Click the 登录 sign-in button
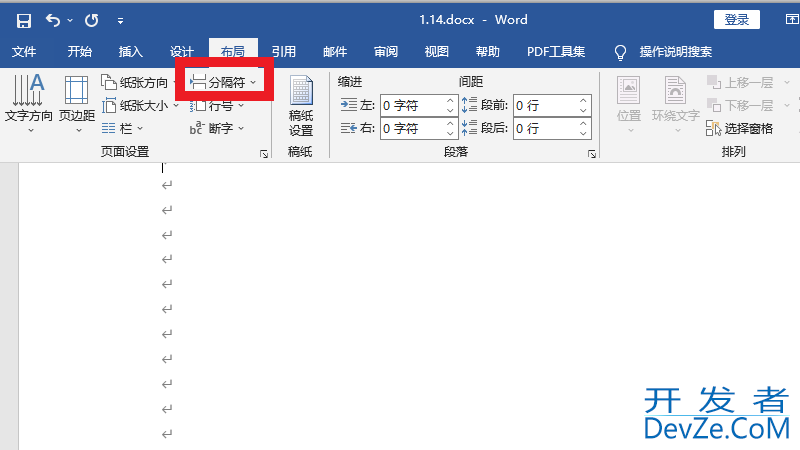This screenshot has width=800, height=450. [x=737, y=20]
